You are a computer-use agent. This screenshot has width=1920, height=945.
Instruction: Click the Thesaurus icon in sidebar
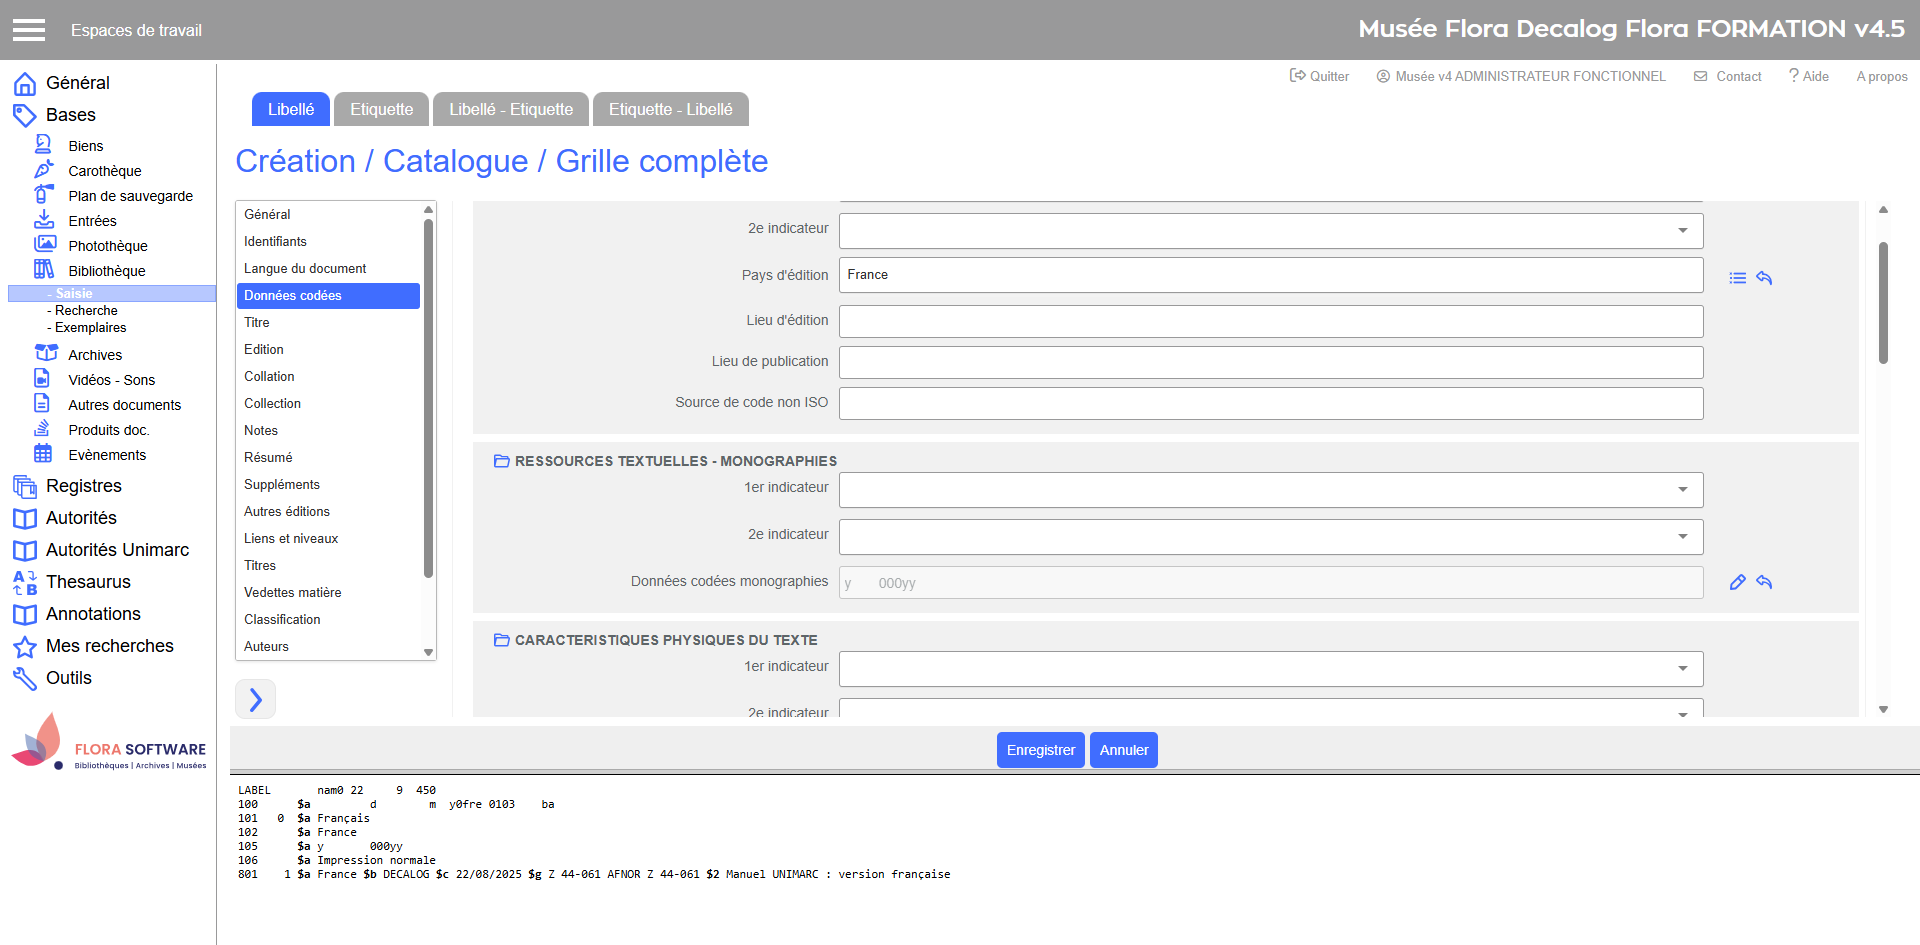(x=25, y=582)
